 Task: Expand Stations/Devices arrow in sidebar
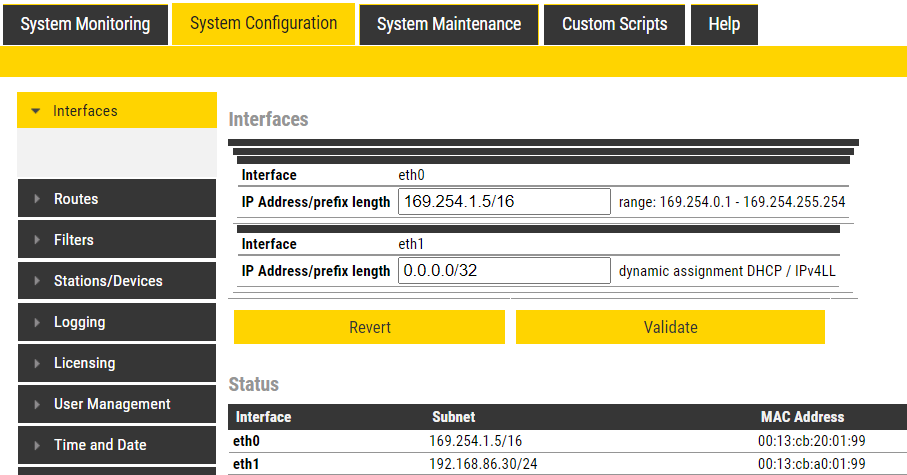37,281
